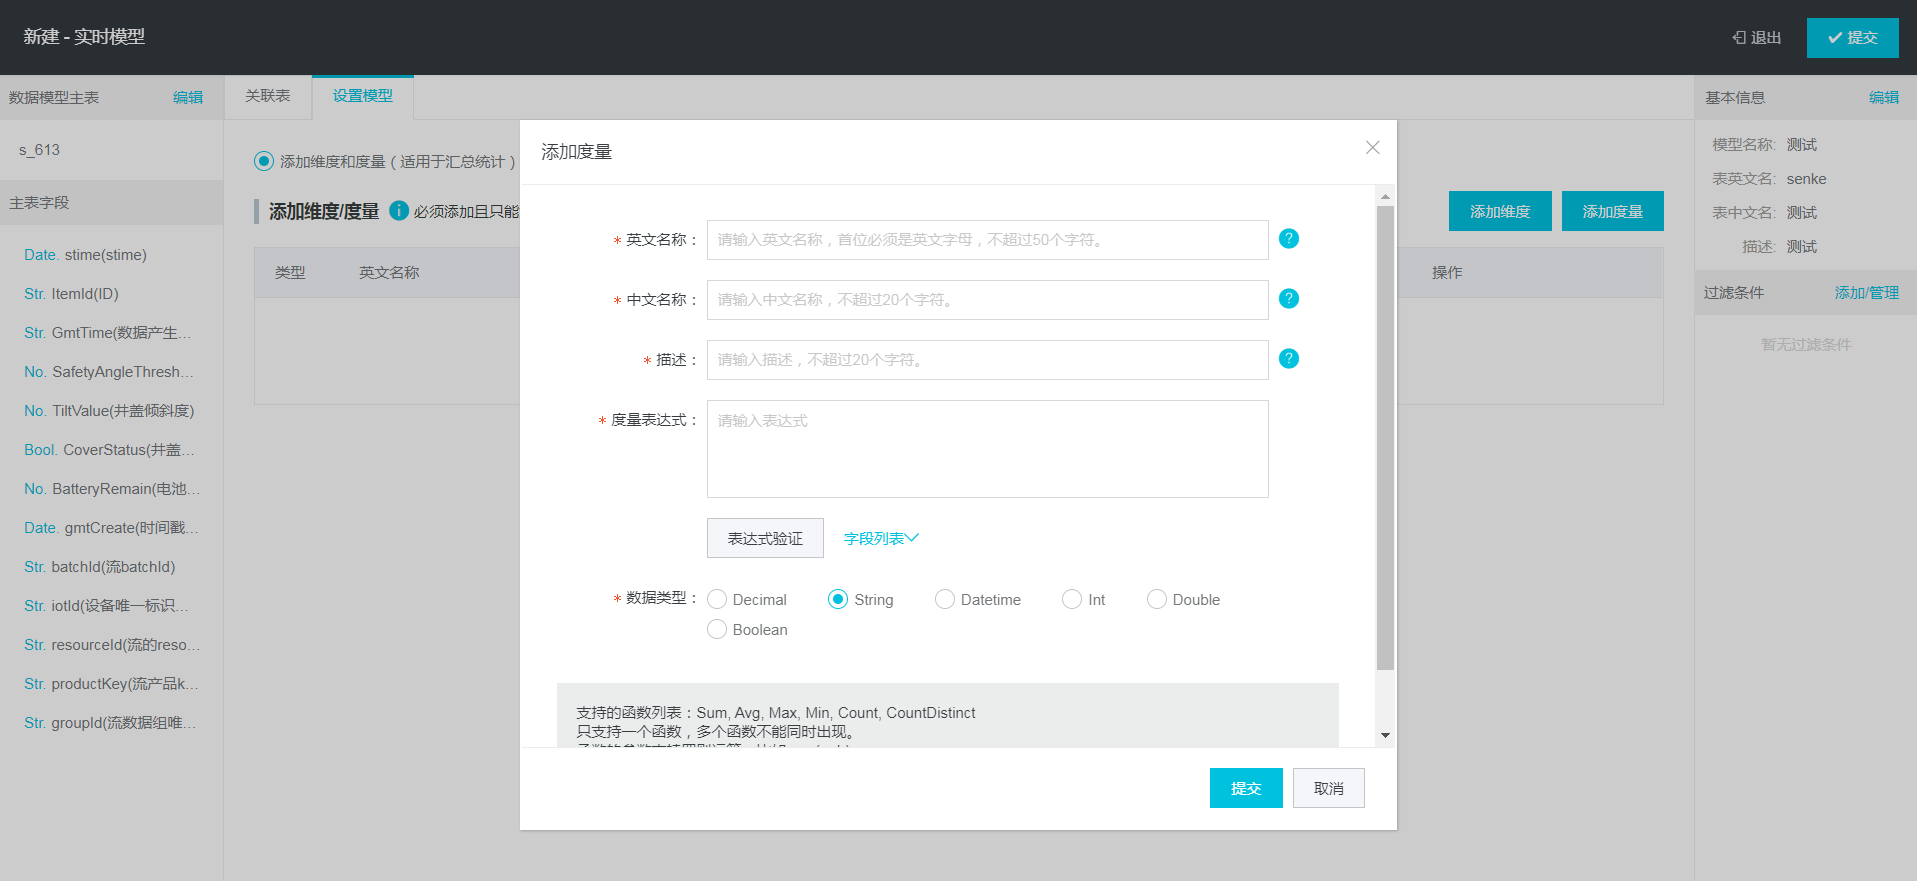Viewport: 1917px width, 881px height.
Task: Select field gmtCreate in list
Action: [111, 528]
